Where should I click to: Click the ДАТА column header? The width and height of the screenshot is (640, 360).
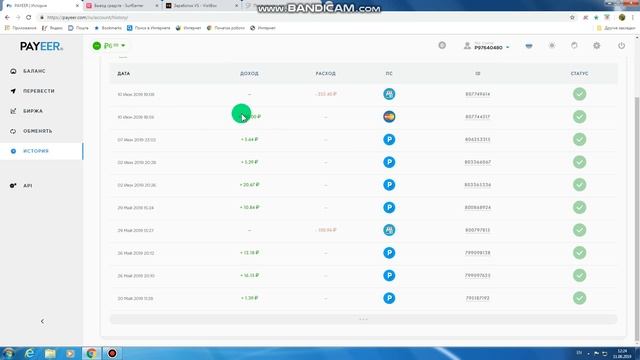coord(124,73)
